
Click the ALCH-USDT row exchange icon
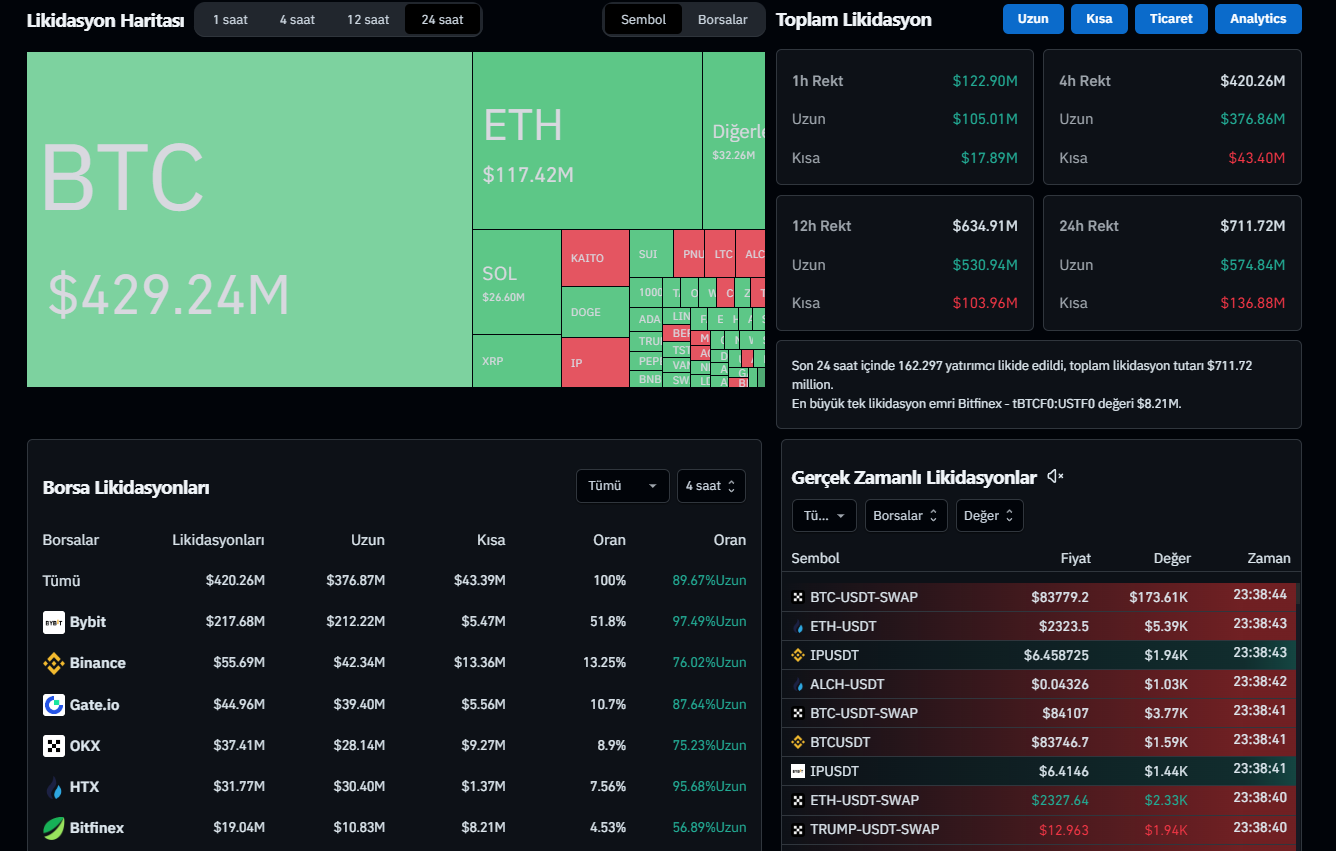[798, 685]
